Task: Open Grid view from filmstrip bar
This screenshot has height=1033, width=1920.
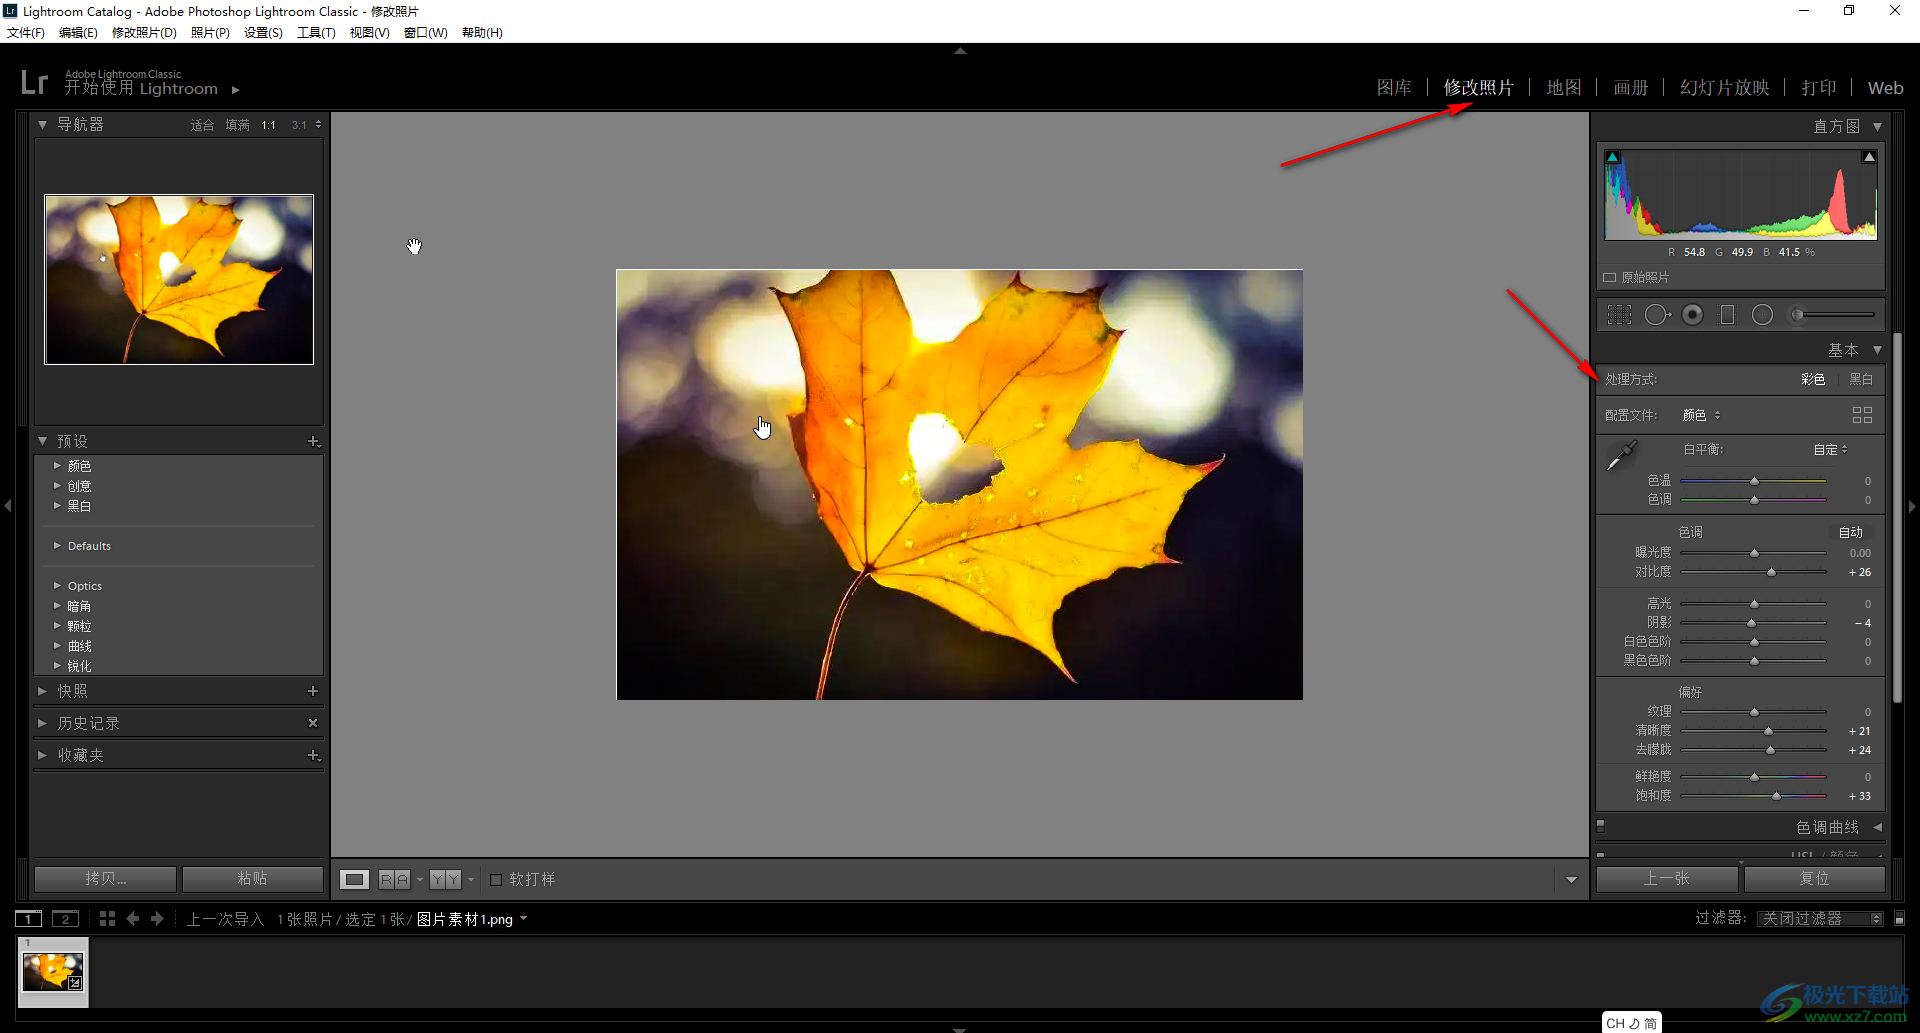Action: coord(107,918)
